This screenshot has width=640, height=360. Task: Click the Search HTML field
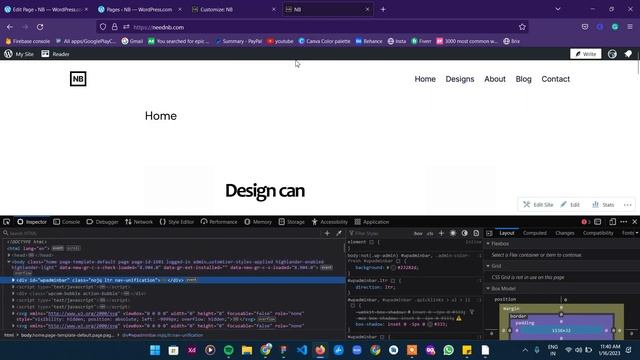pyautogui.click(x=161, y=233)
